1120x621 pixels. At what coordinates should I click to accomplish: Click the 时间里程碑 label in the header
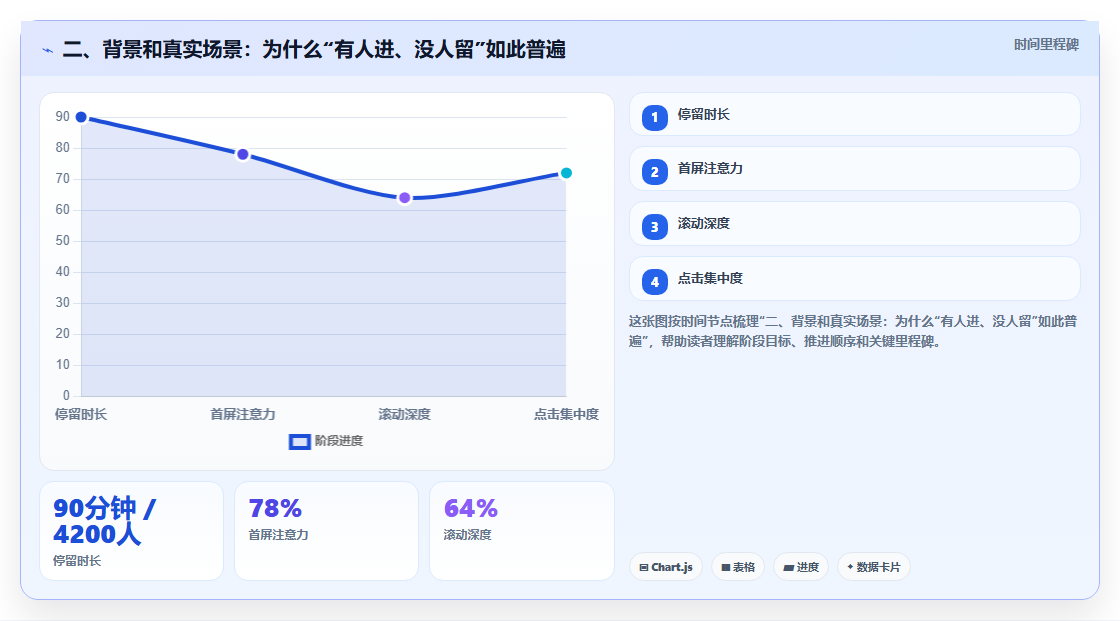pos(1046,45)
